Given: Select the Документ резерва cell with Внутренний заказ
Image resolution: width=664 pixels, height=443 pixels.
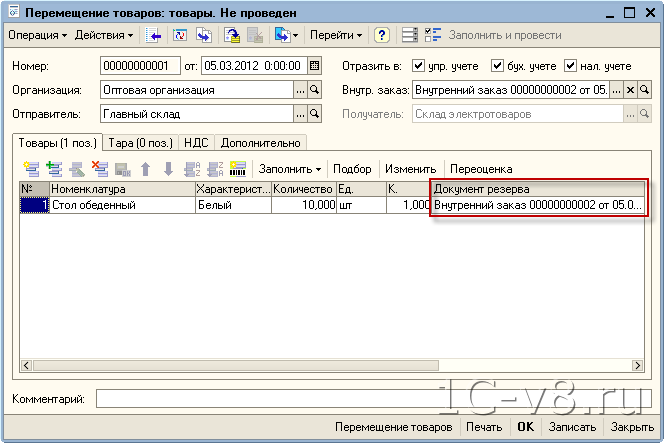Looking at the screenshot, I should coord(538,205).
